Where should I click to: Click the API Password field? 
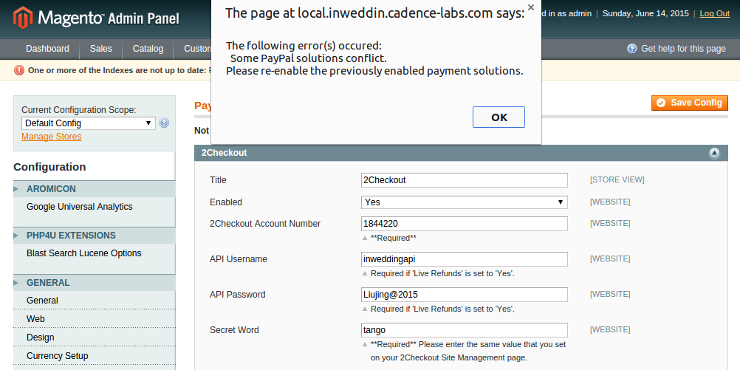(464, 294)
